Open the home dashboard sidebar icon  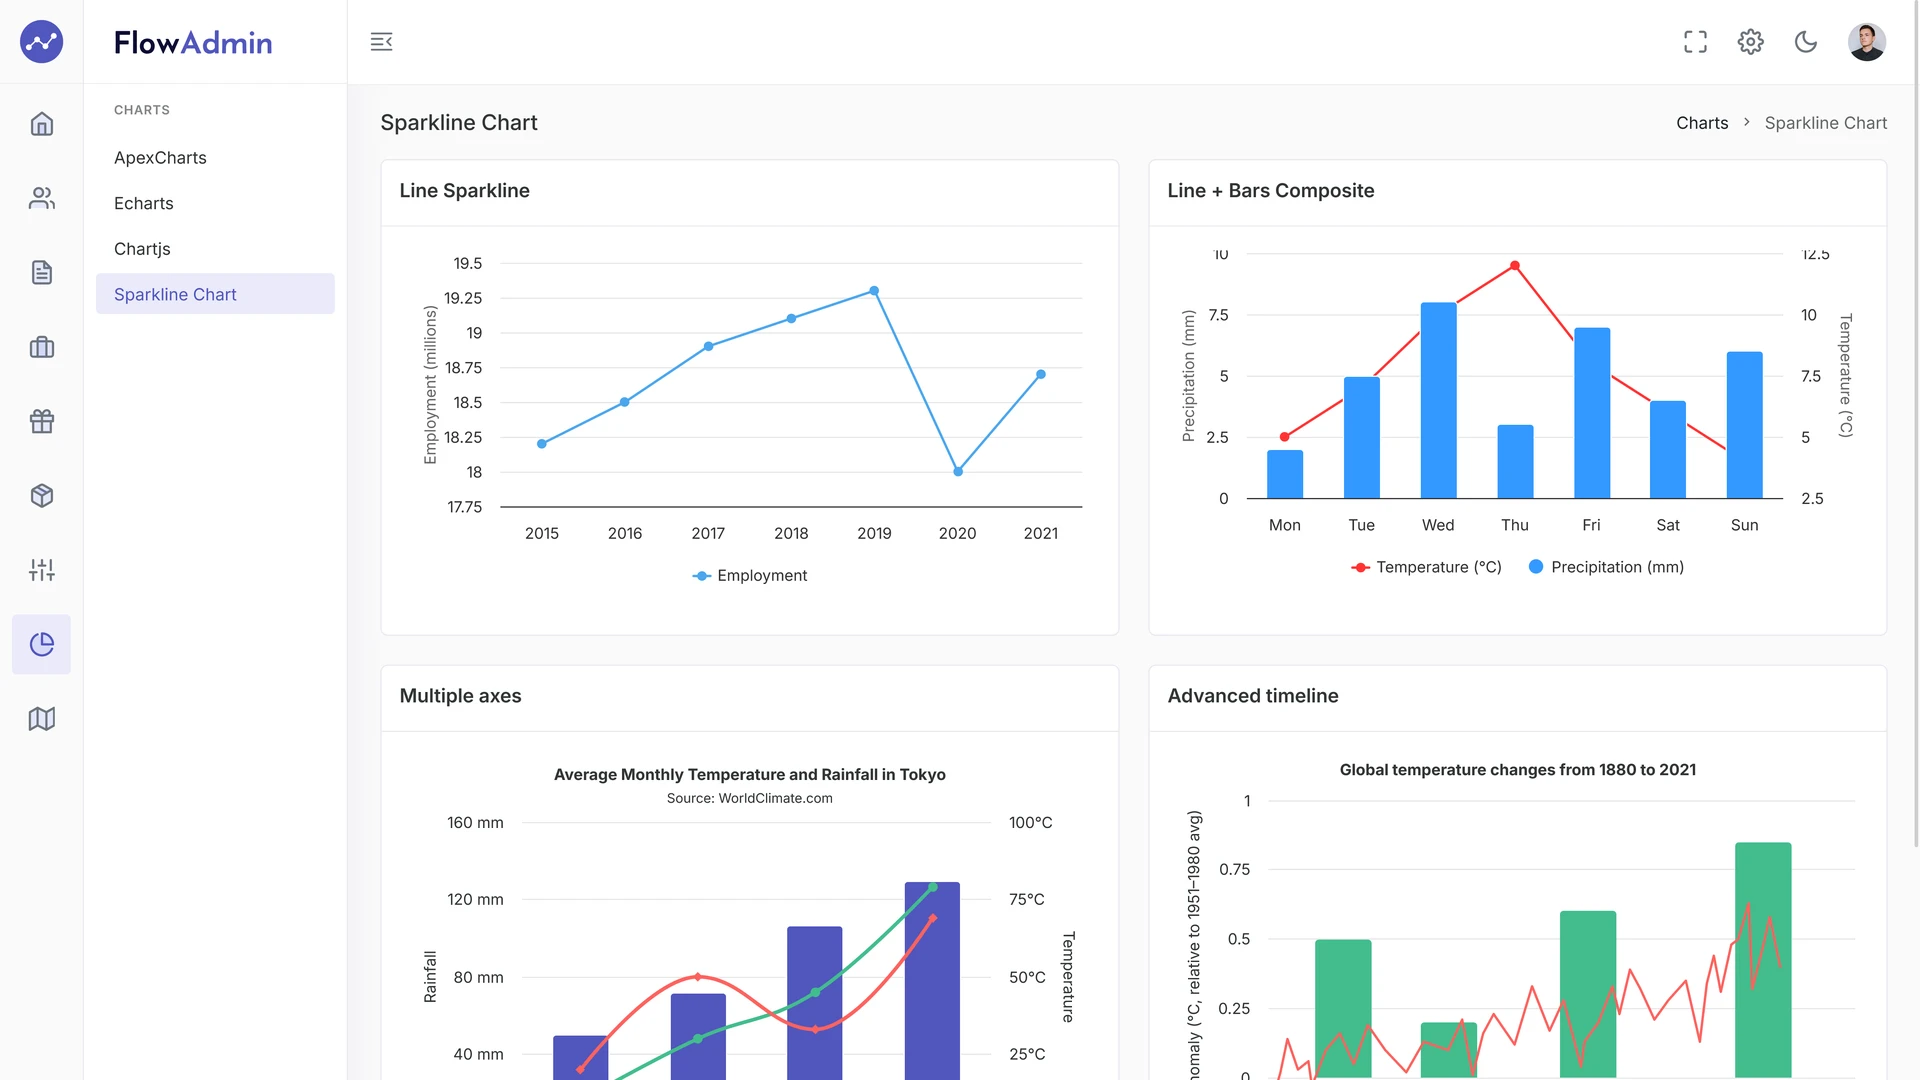click(41, 124)
